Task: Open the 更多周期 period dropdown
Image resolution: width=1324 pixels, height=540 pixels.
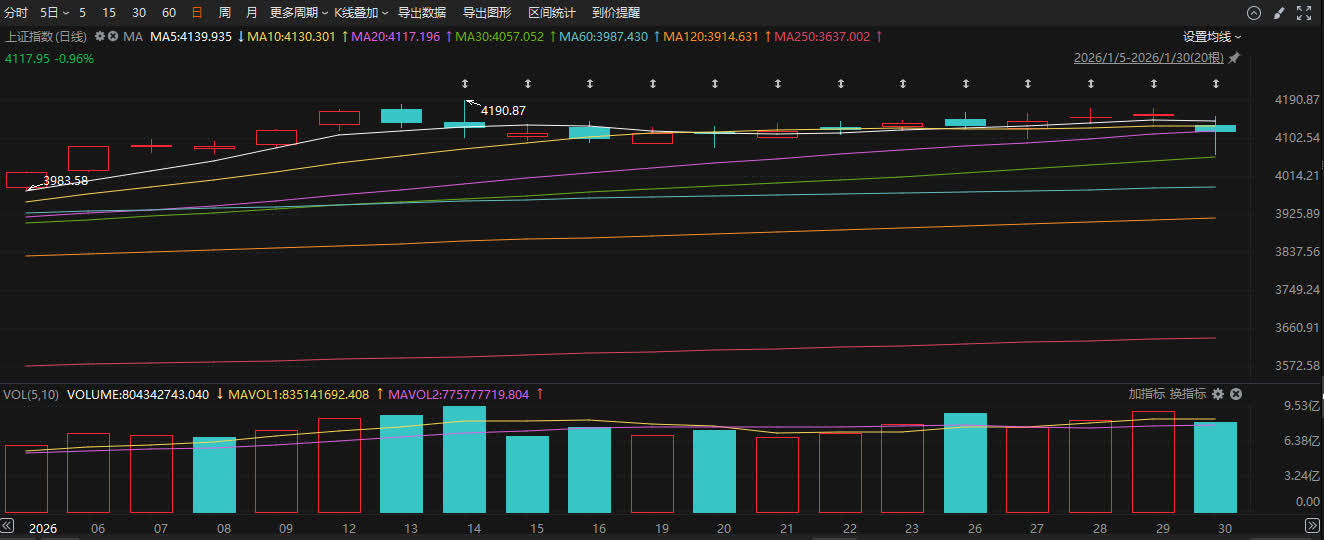Action: [299, 13]
